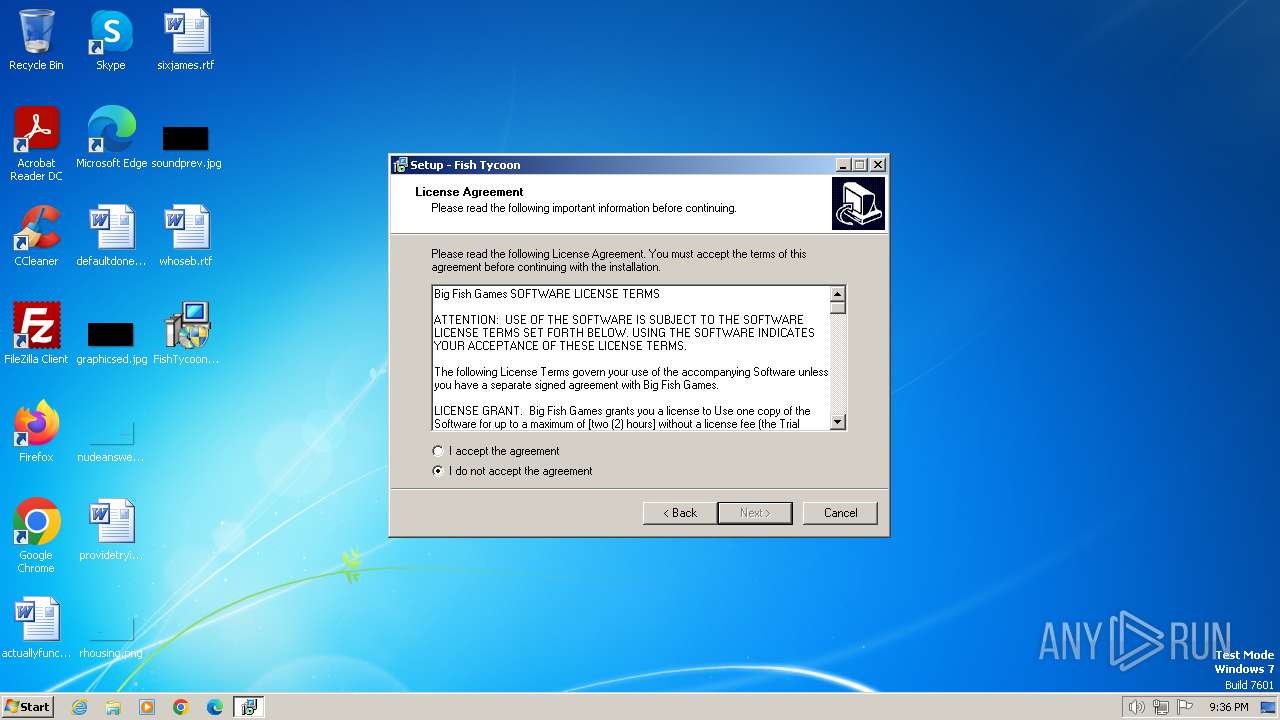Open the Action Center flag icon
1280x720 pixels.
[1185, 707]
